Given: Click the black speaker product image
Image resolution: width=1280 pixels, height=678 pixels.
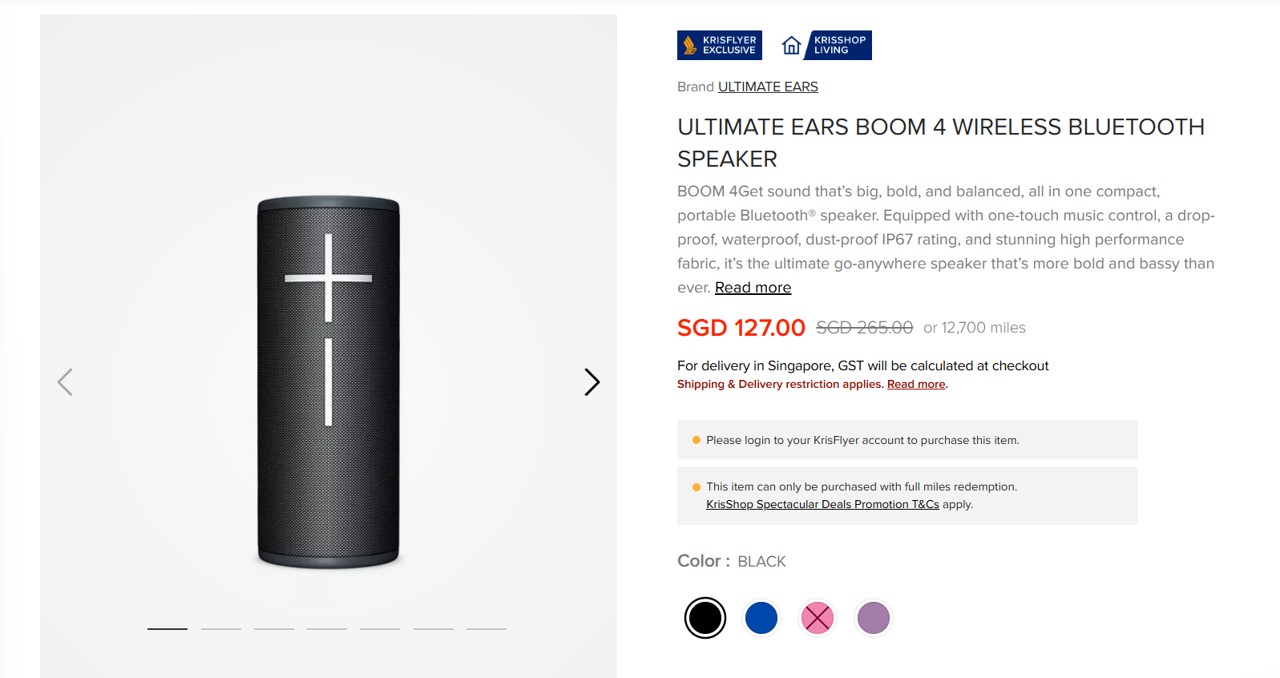Looking at the screenshot, I should pos(328,382).
